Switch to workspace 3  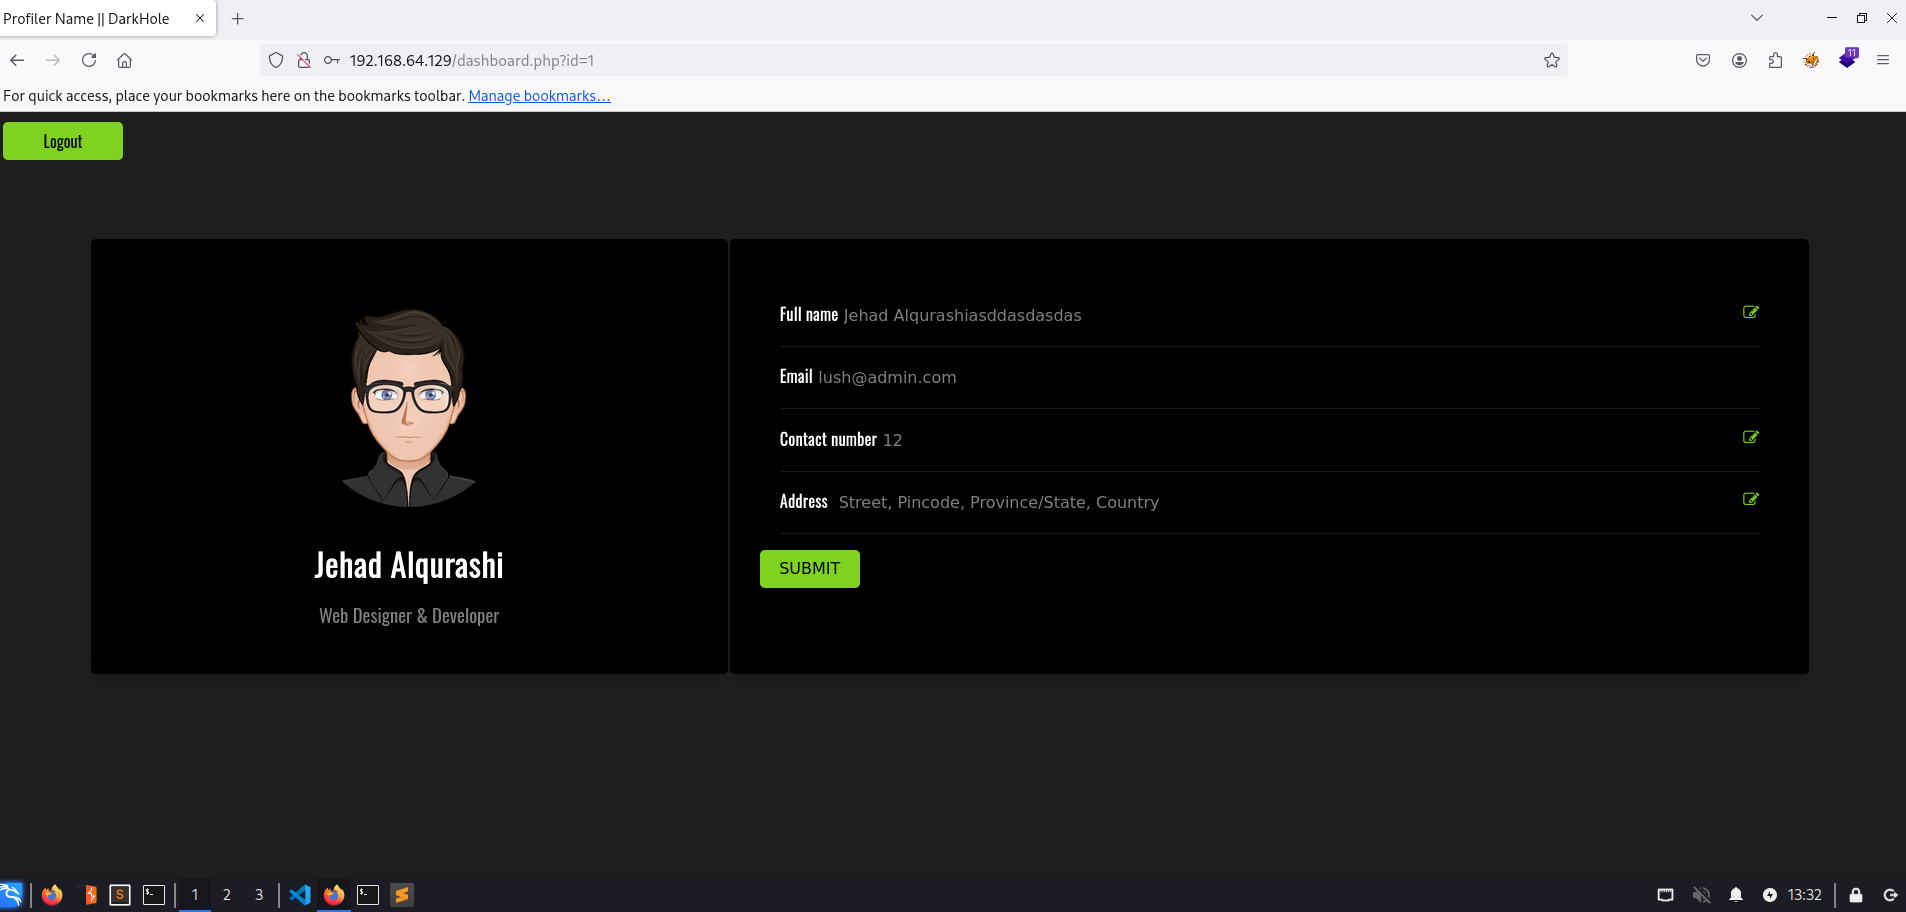(259, 895)
